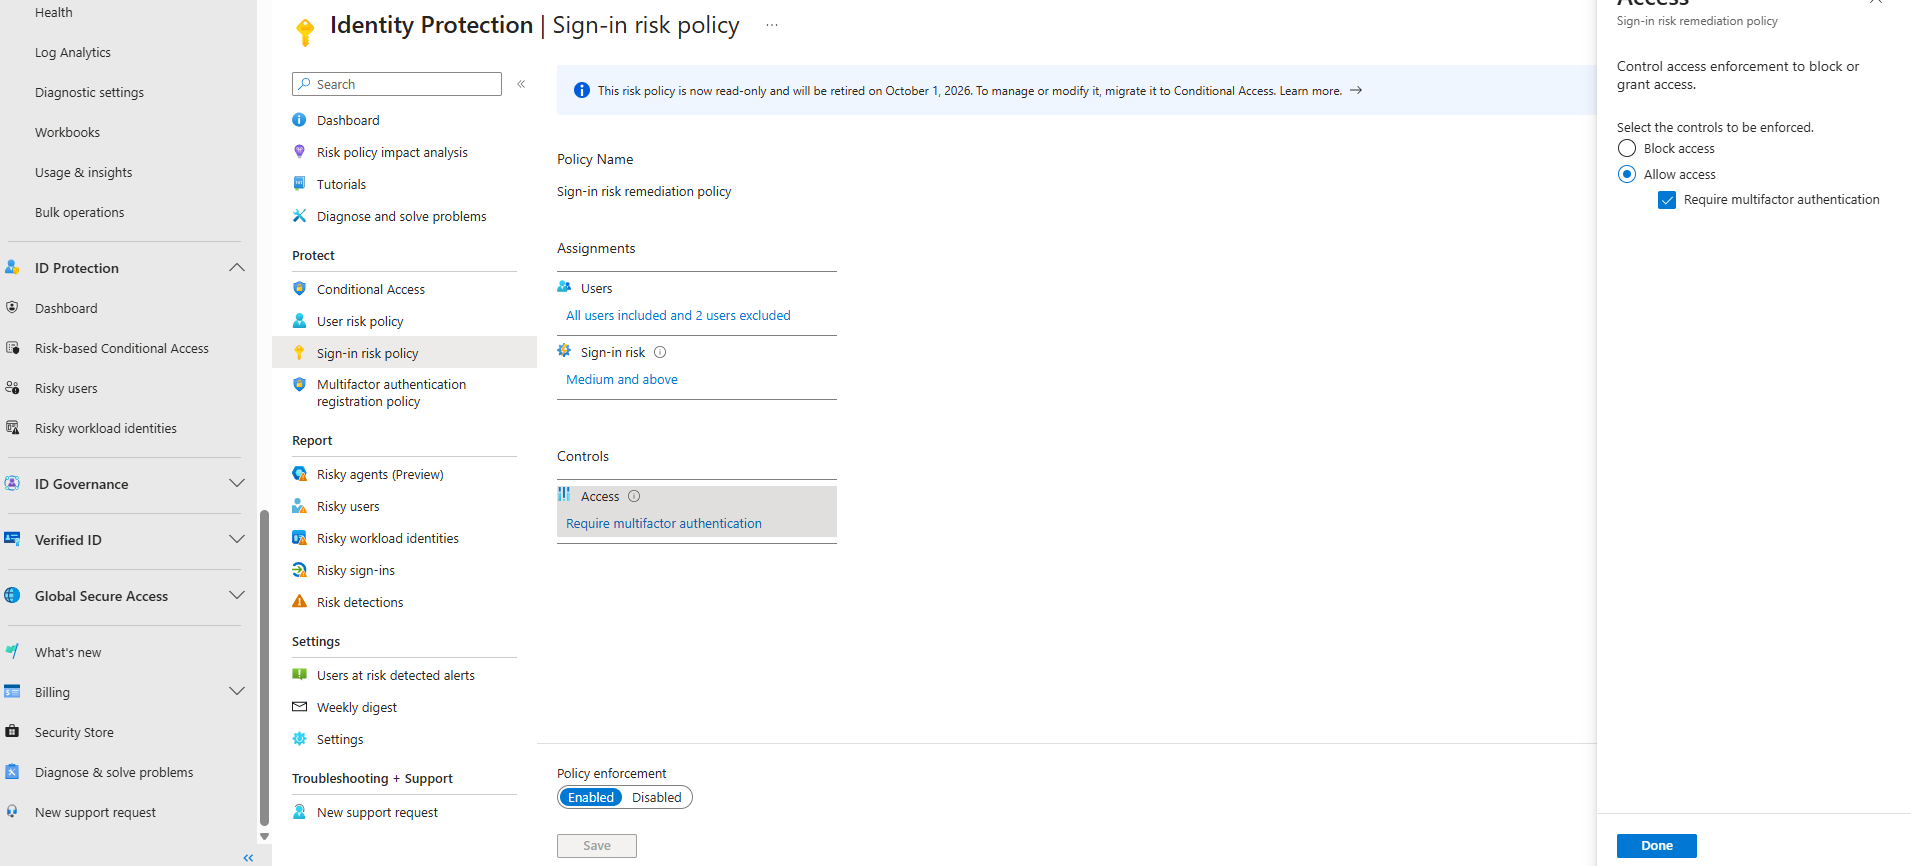Open the more options ellipsis beside page title
Image resolution: width=1911 pixels, height=866 pixels.
(772, 26)
